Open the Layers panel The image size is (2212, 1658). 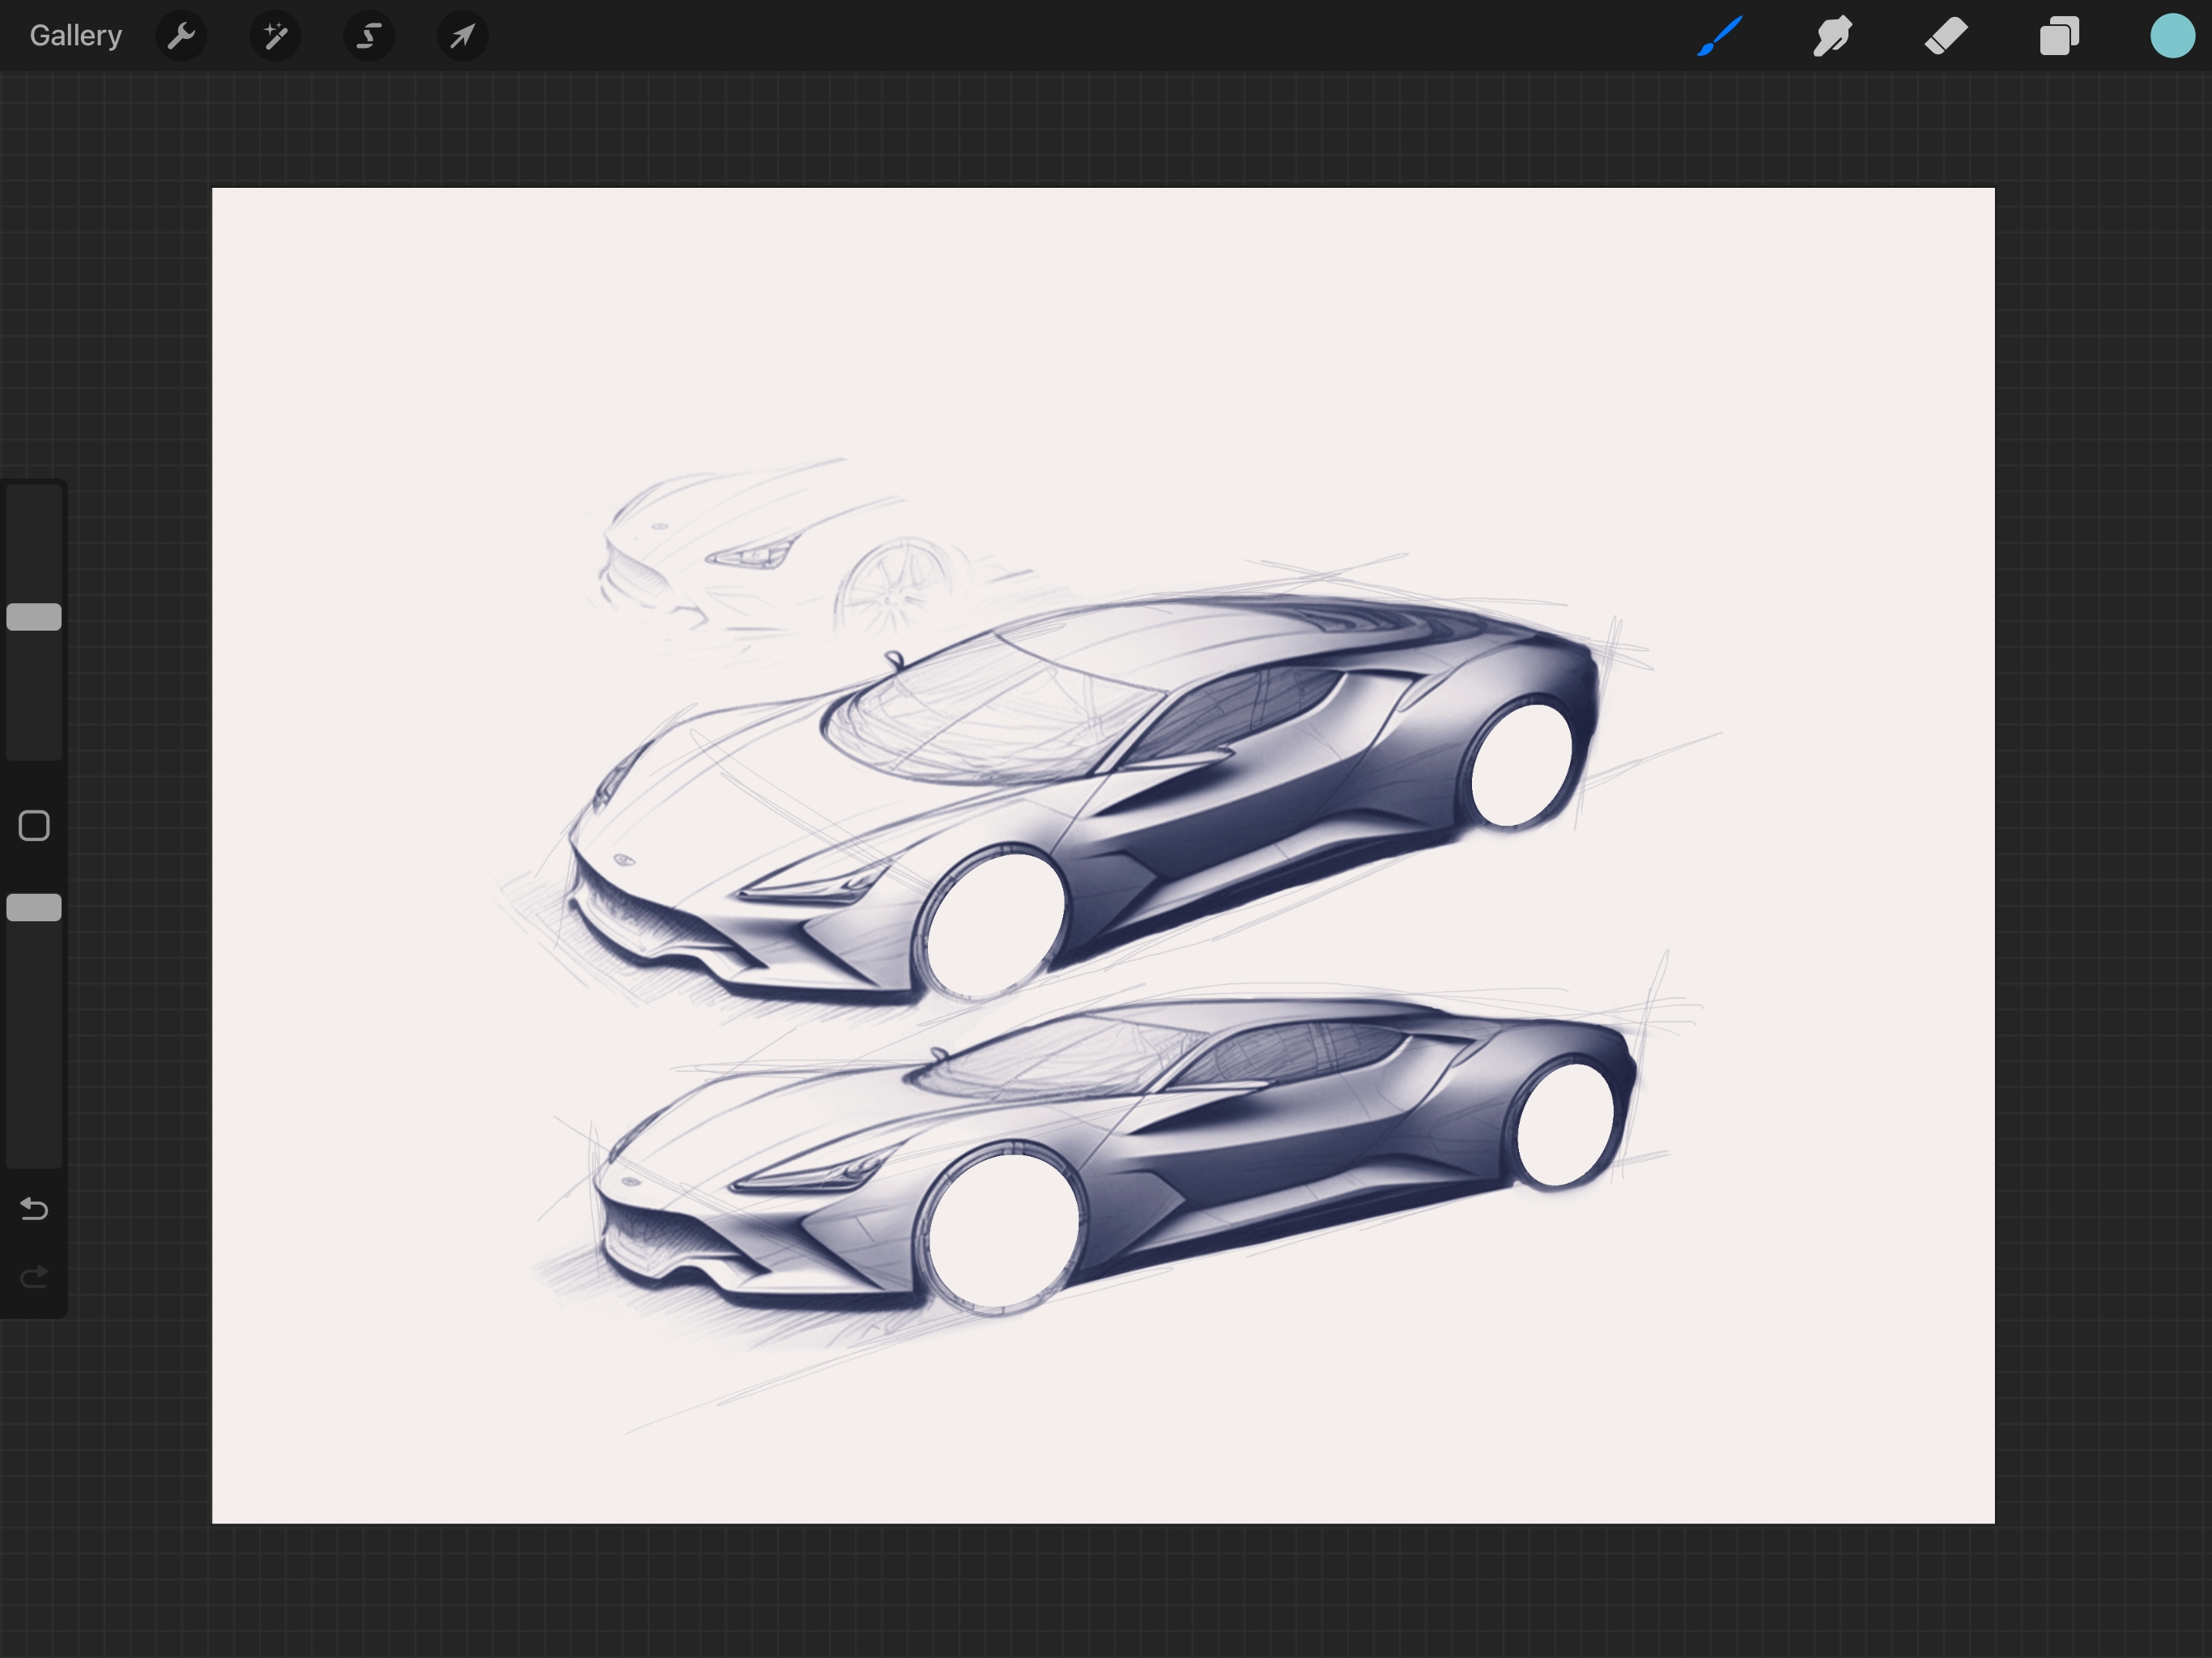[x=2058, y=36]
